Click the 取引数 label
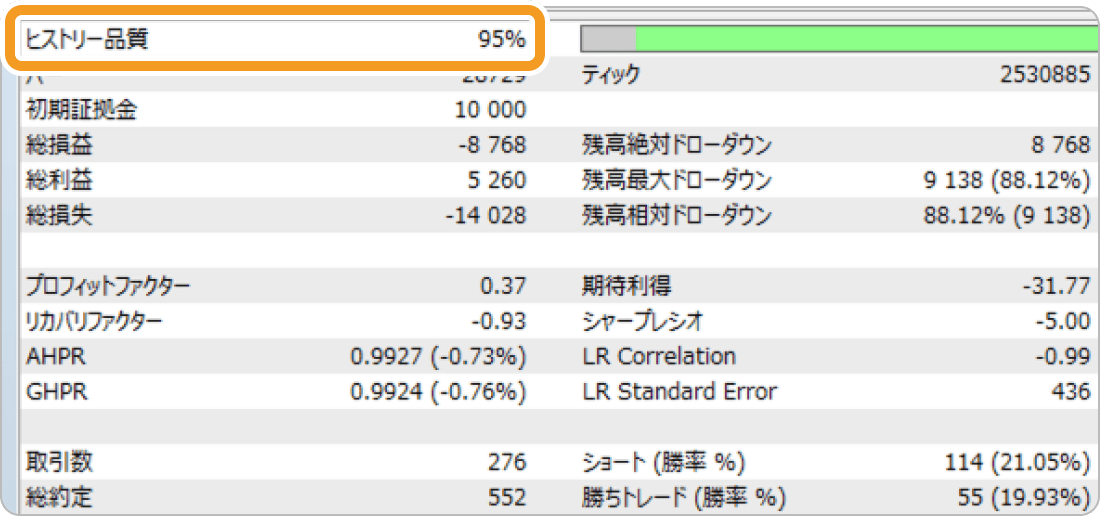Image resolution: width=1100 pixels, height=516 pixels. click(59, 462)
